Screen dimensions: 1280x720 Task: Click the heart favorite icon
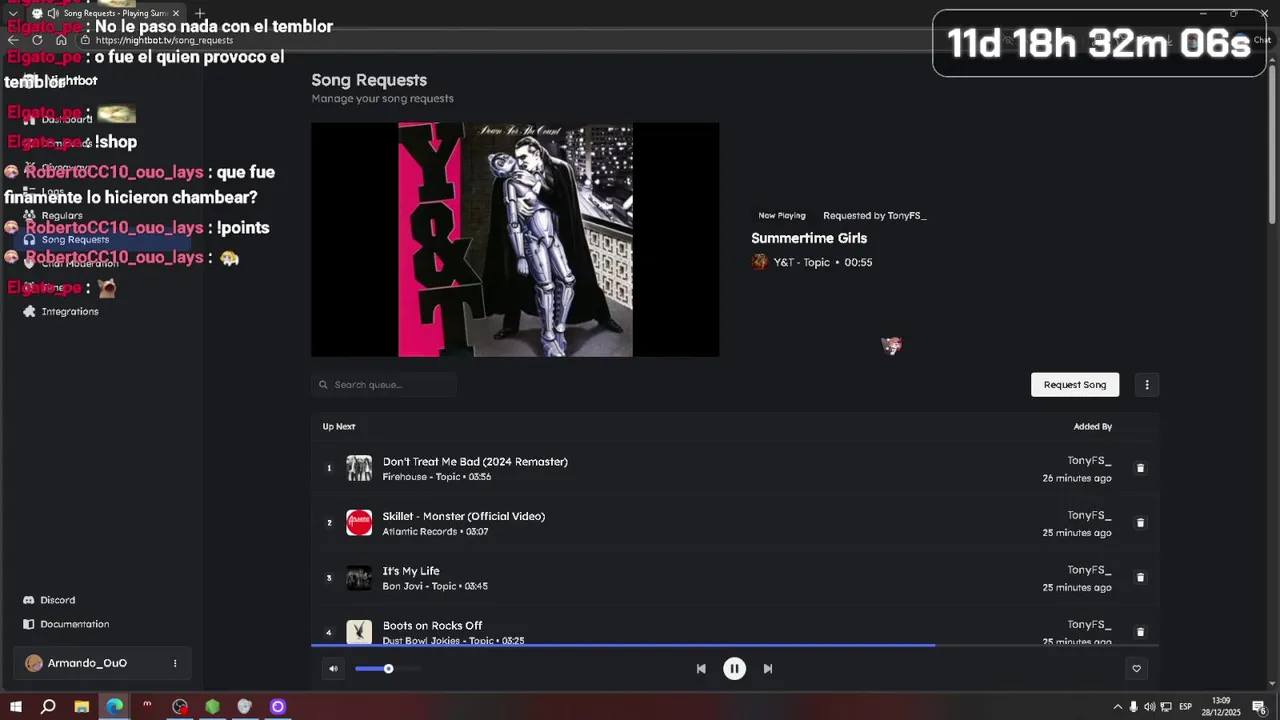[x=1136, y=669]
